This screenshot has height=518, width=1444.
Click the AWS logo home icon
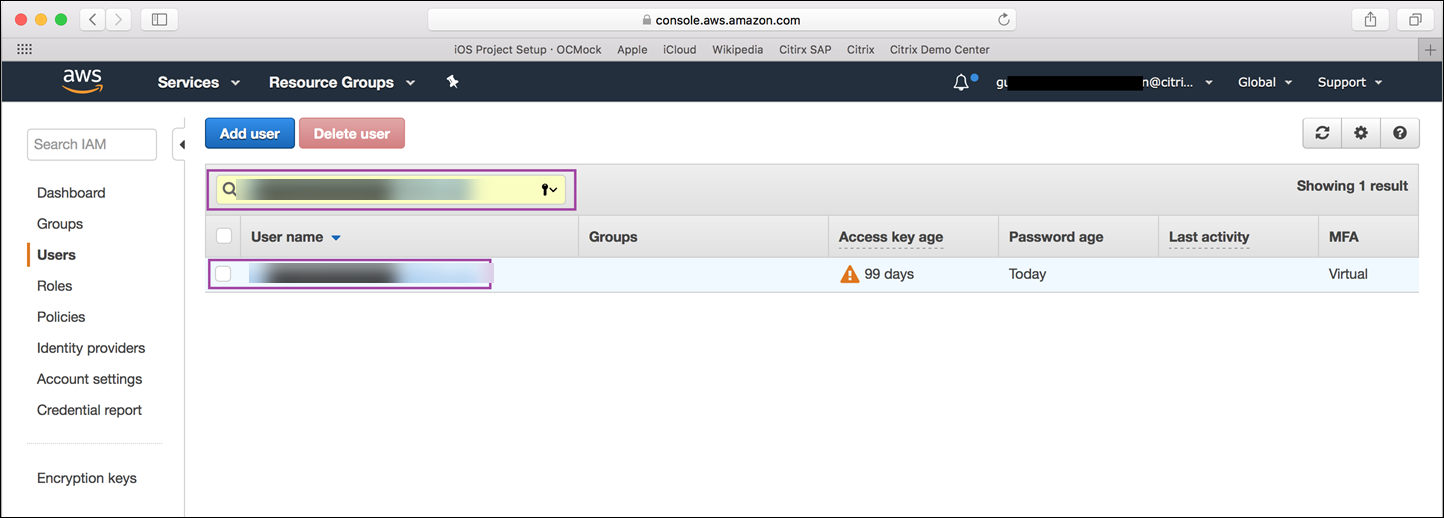[83, 81]
